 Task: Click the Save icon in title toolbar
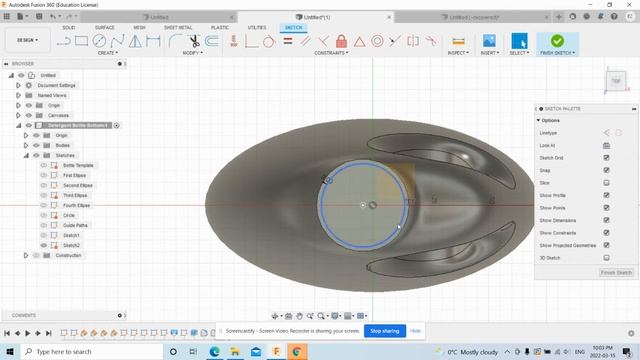click(39, 17)
